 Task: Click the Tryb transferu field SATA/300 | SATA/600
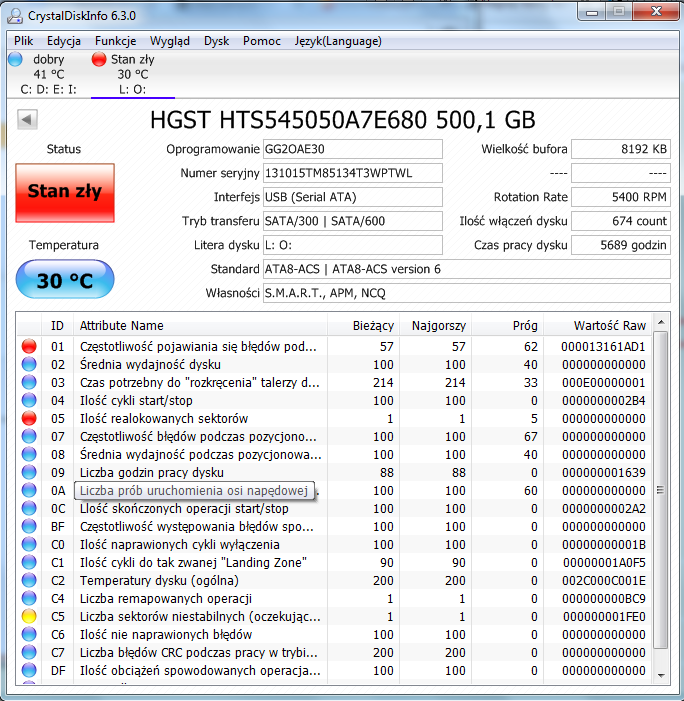point(353,221)
